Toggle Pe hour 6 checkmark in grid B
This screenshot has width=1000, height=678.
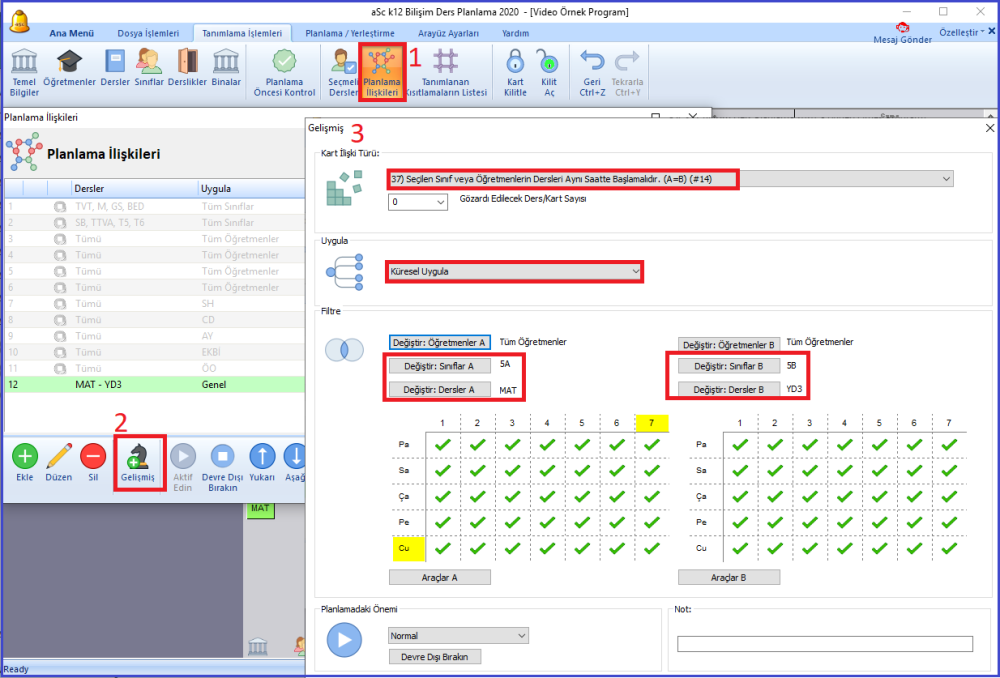[914, 522]
